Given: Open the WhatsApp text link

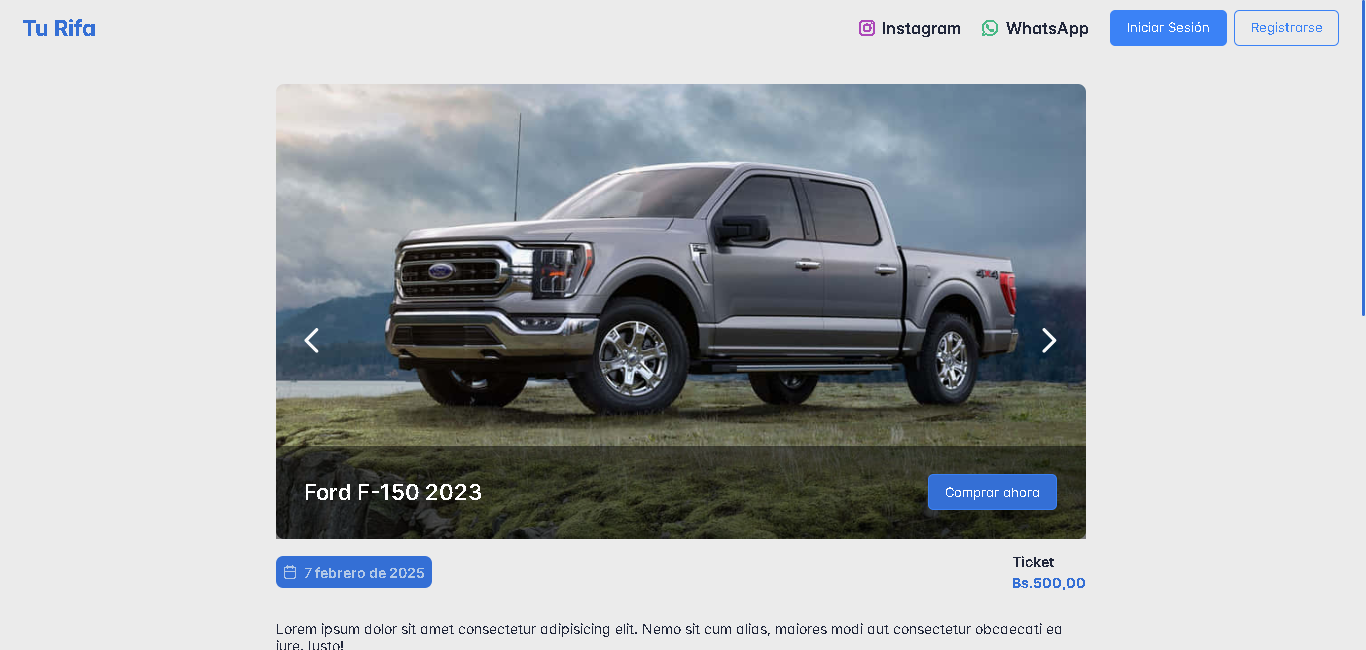Looking at the screenshot, I should coord(1047,28).
